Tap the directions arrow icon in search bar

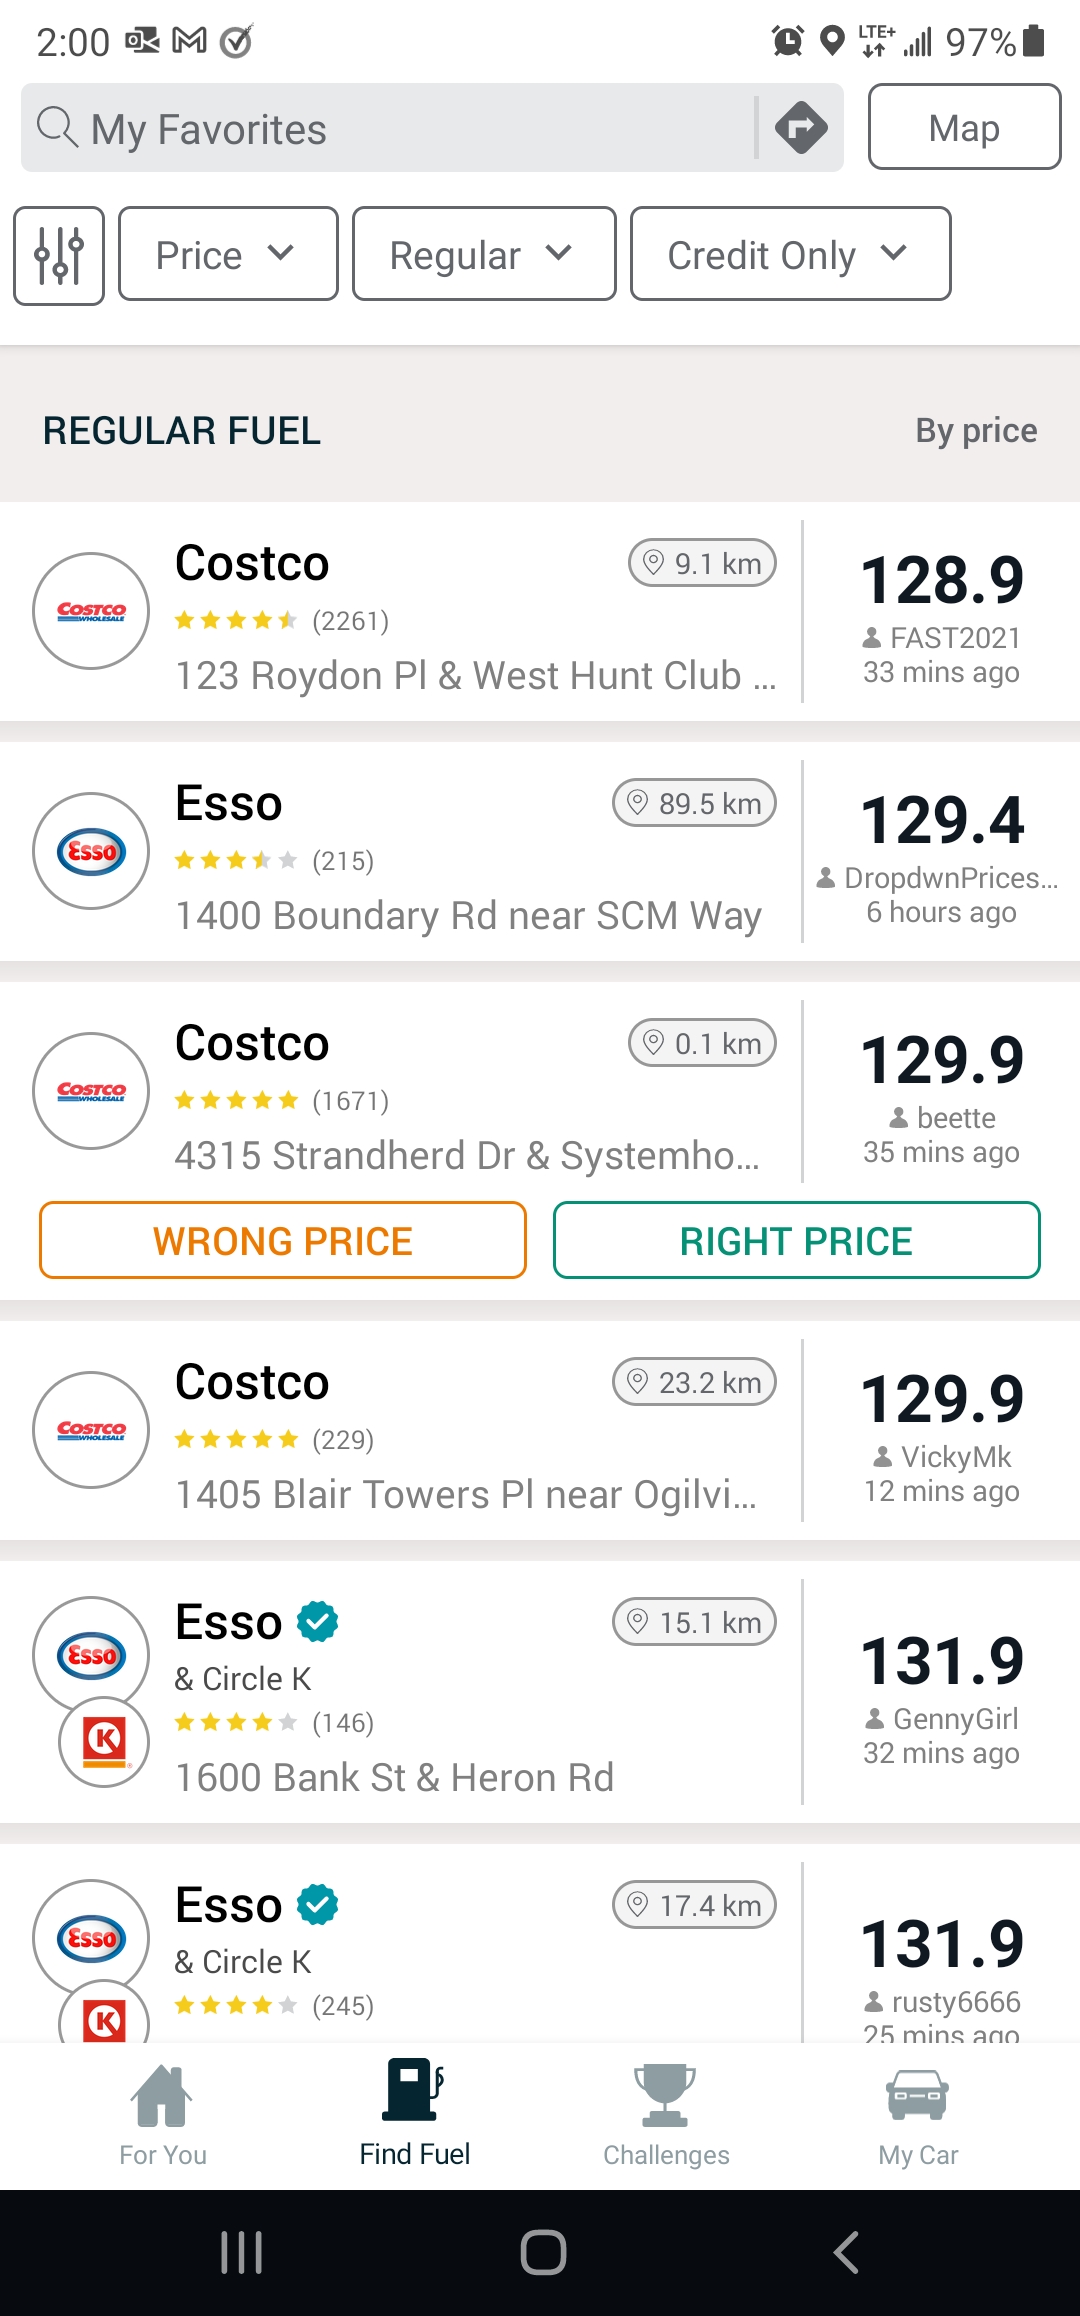(x=801, y=127)
